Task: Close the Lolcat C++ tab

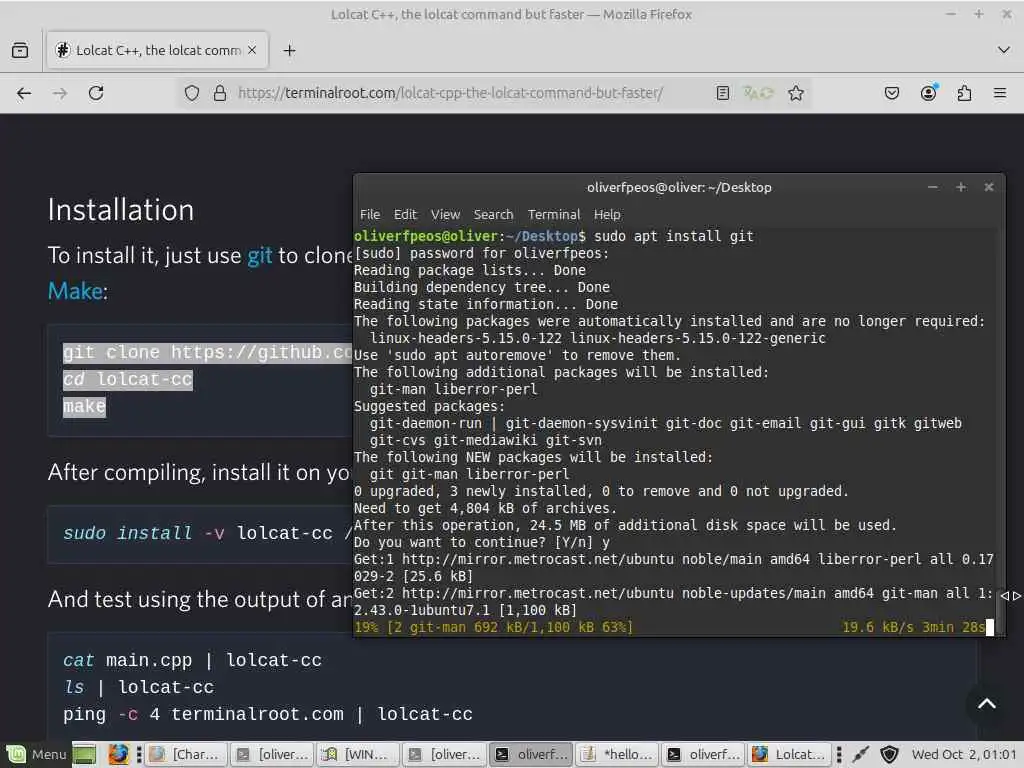Action: point(252,50)
